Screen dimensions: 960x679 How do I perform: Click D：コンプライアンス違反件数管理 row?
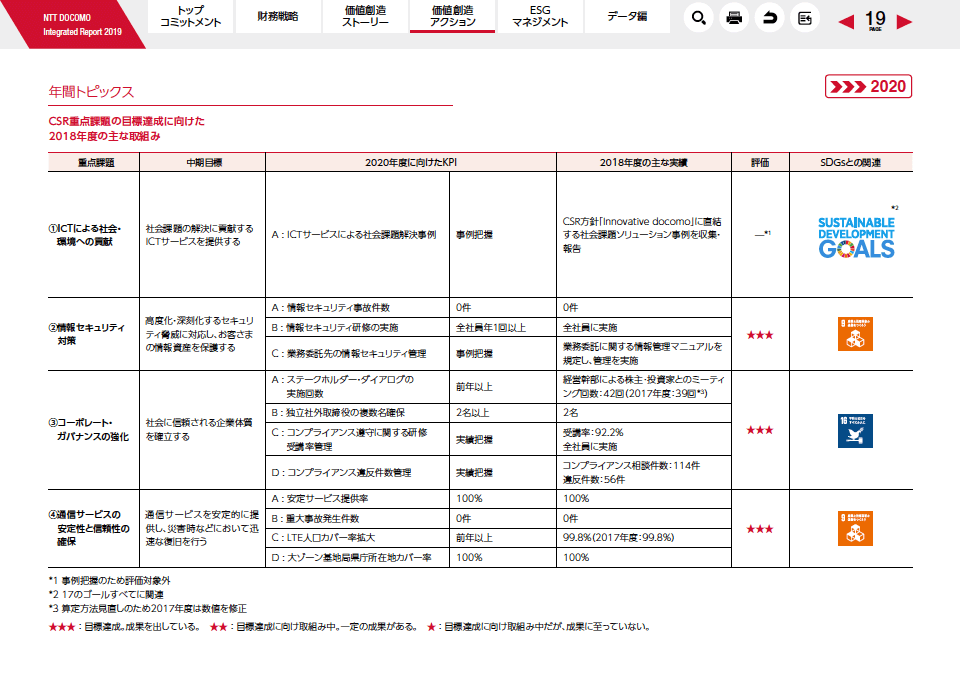357,473
